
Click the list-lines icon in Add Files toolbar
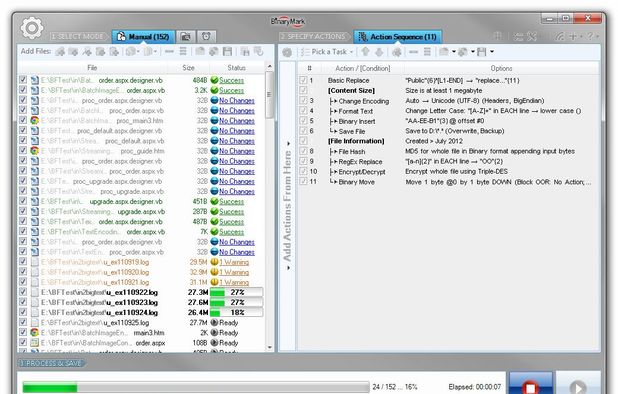(x=183, y=51)
